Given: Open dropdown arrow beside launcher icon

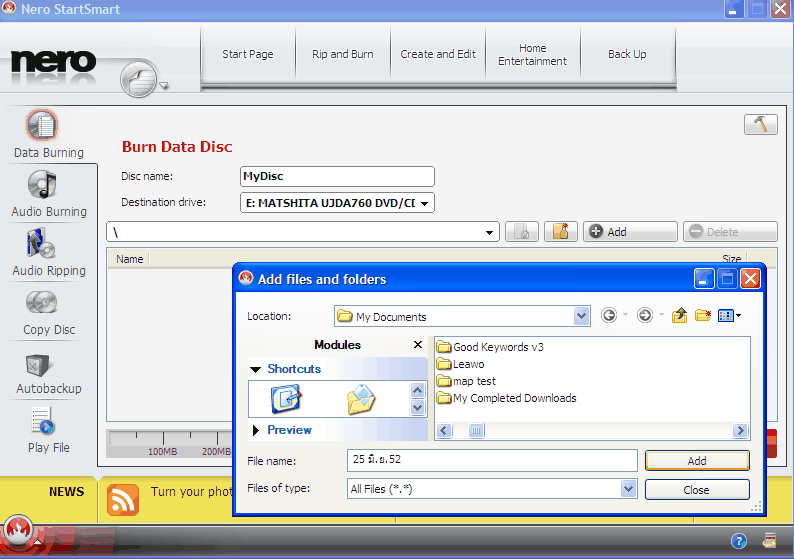Looking at the screenshot, I should click(164, 86).
